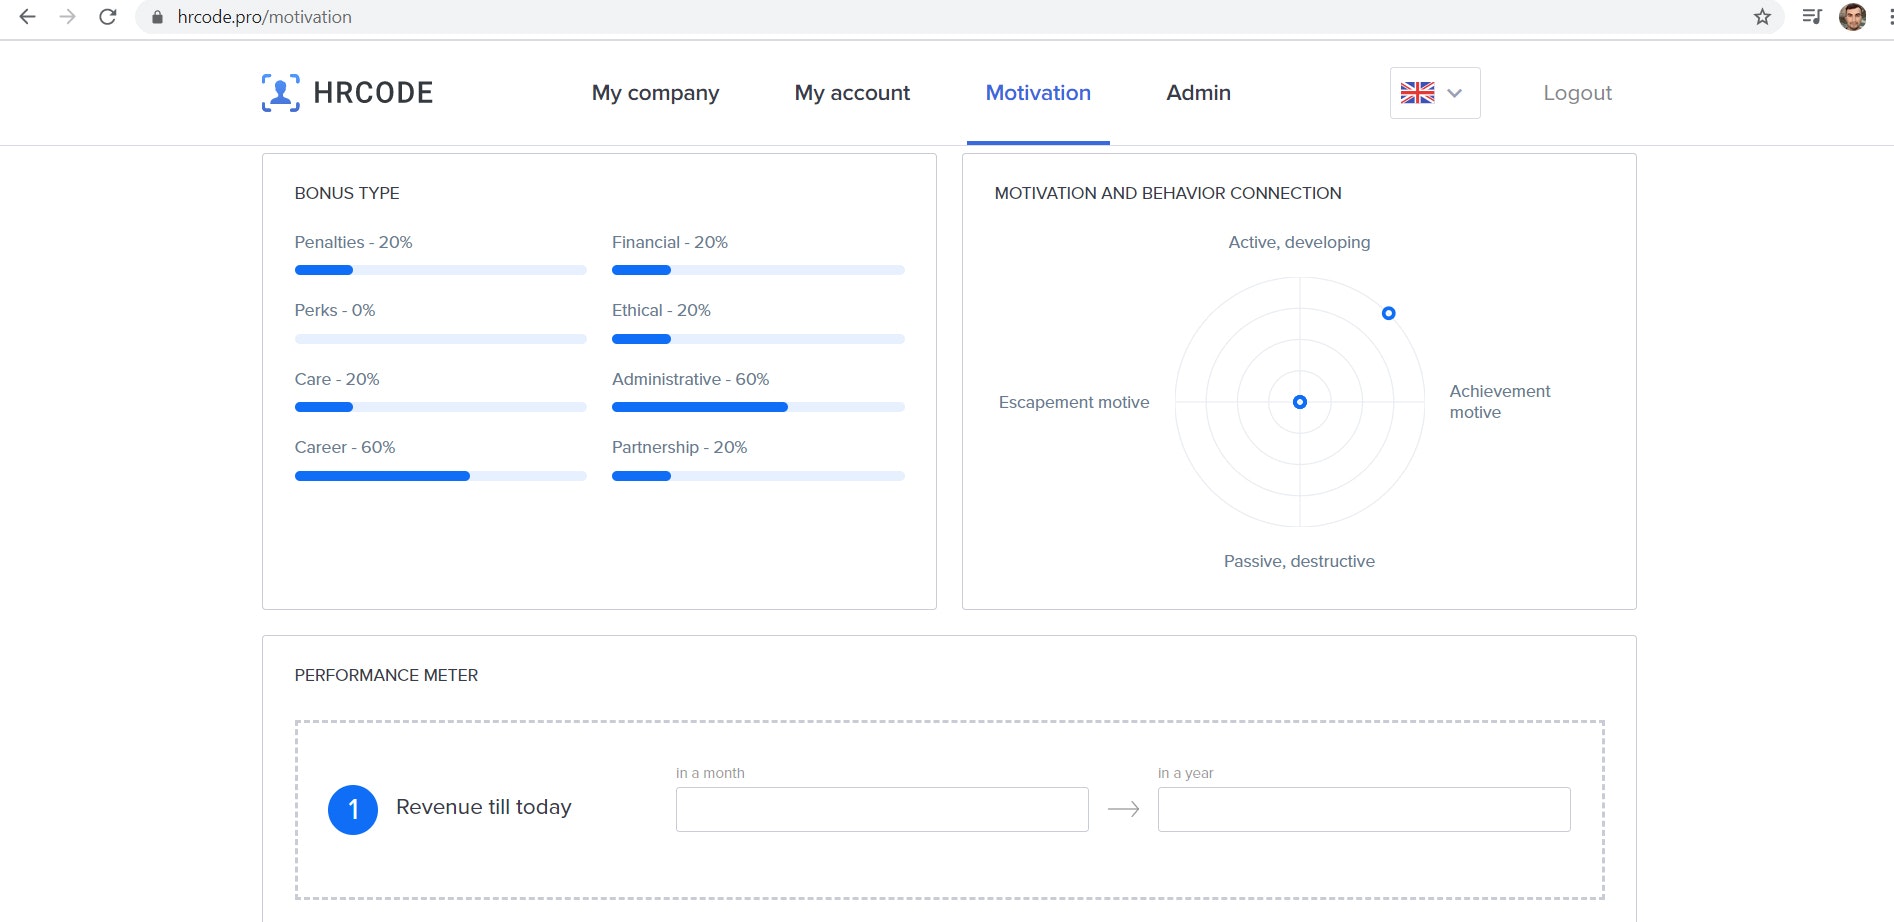
Task: Click the 'in a month' input field
Action: [881, 808]
